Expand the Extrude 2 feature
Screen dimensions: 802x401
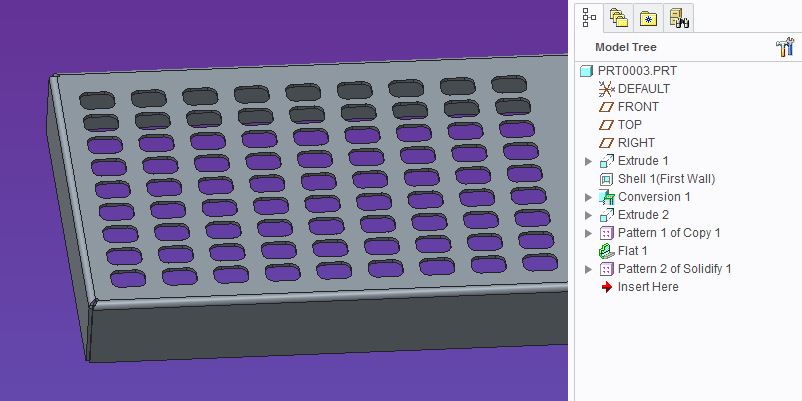(588, 215)
